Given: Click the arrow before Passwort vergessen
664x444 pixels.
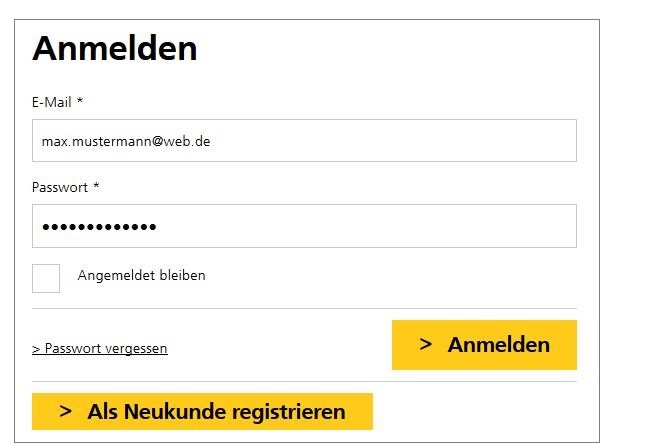Looking at the screenshot, I should point(36,349).
